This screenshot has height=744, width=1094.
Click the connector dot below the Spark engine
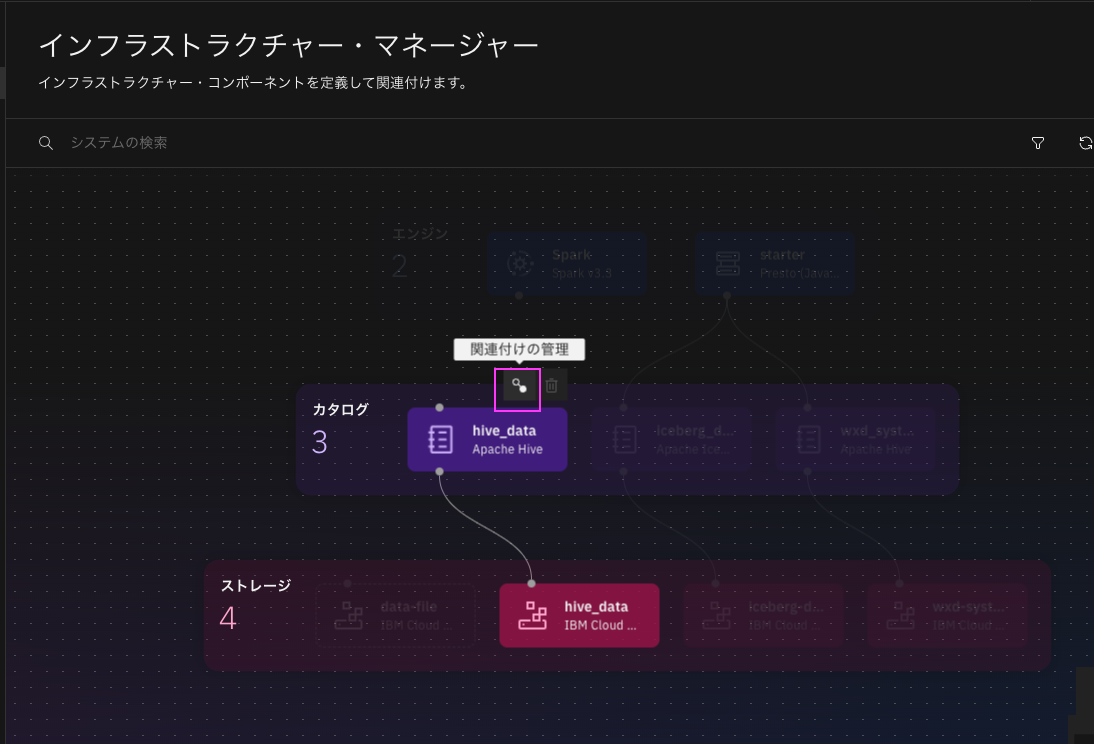tap(519, 296)
